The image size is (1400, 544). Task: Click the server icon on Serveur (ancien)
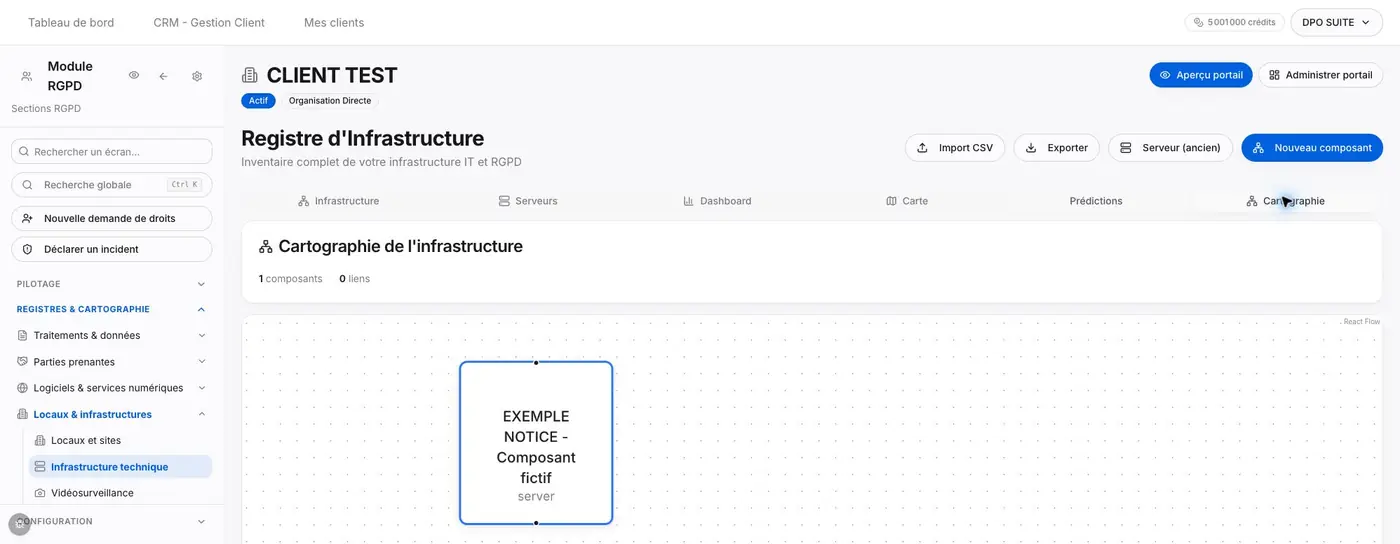point(1126,148)
